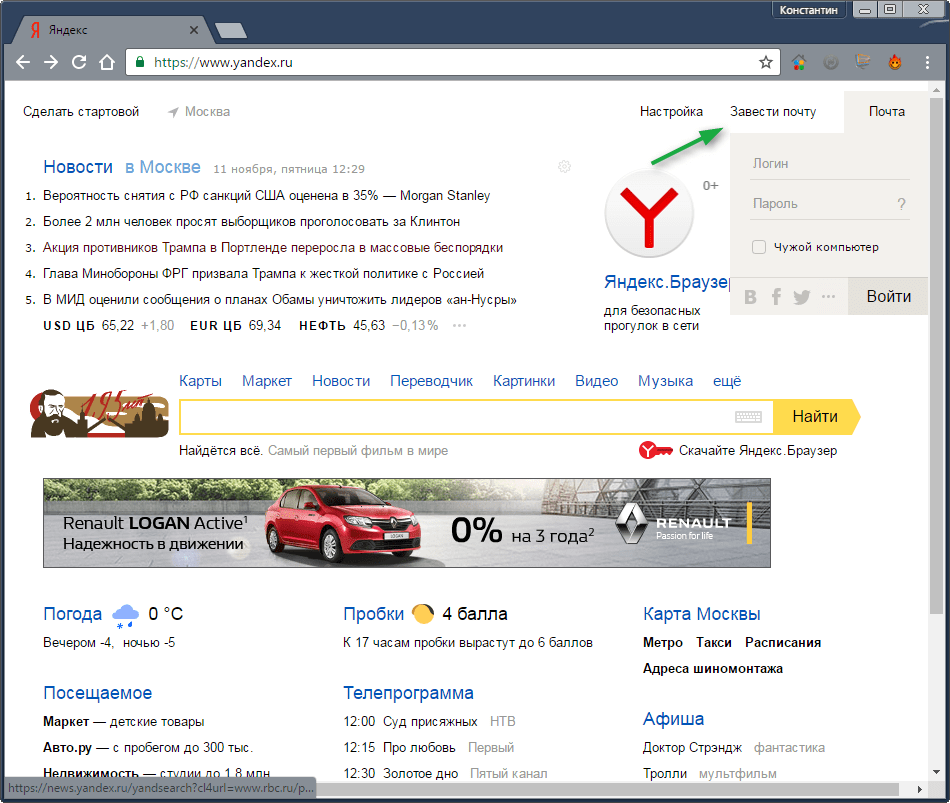This screenshot has height=803, width=950.
Task: Click the Moscow location arrow icon
Action: click(x=173, y=112)
